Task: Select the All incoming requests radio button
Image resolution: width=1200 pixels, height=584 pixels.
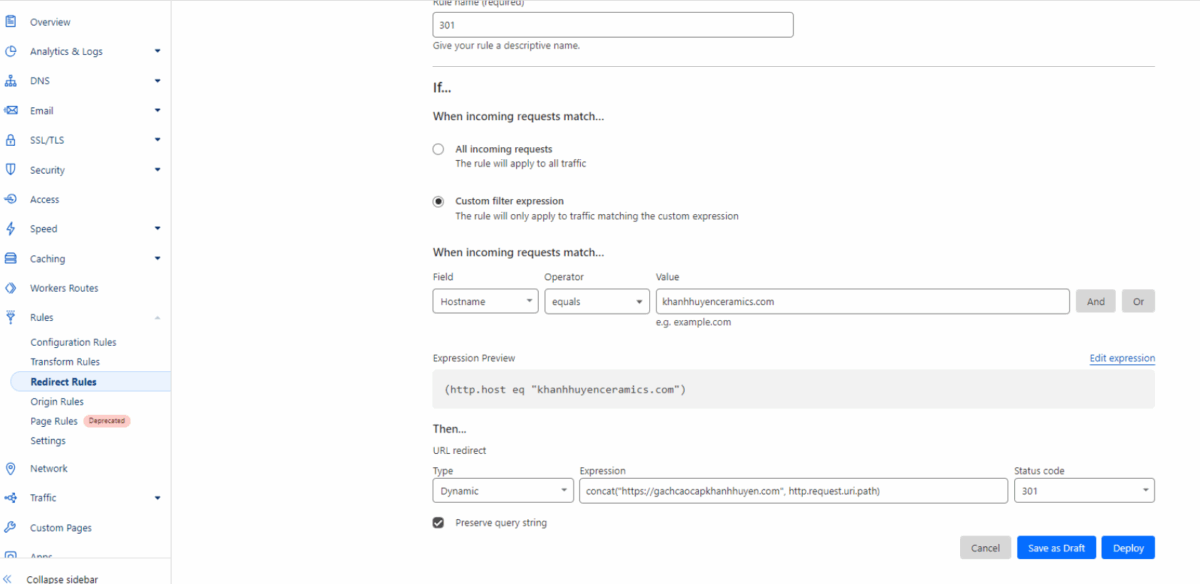Action: pyautogui.click(x=438, y=148)
